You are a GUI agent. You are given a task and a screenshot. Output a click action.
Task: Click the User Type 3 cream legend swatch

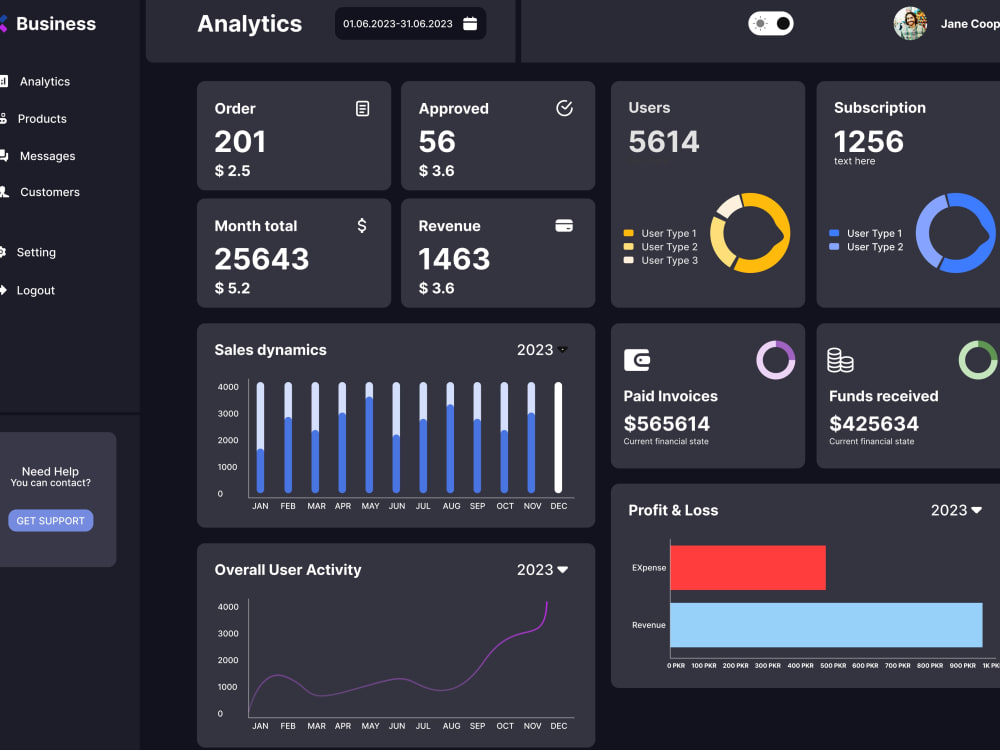pyautogui.click(x=628, y=260)
